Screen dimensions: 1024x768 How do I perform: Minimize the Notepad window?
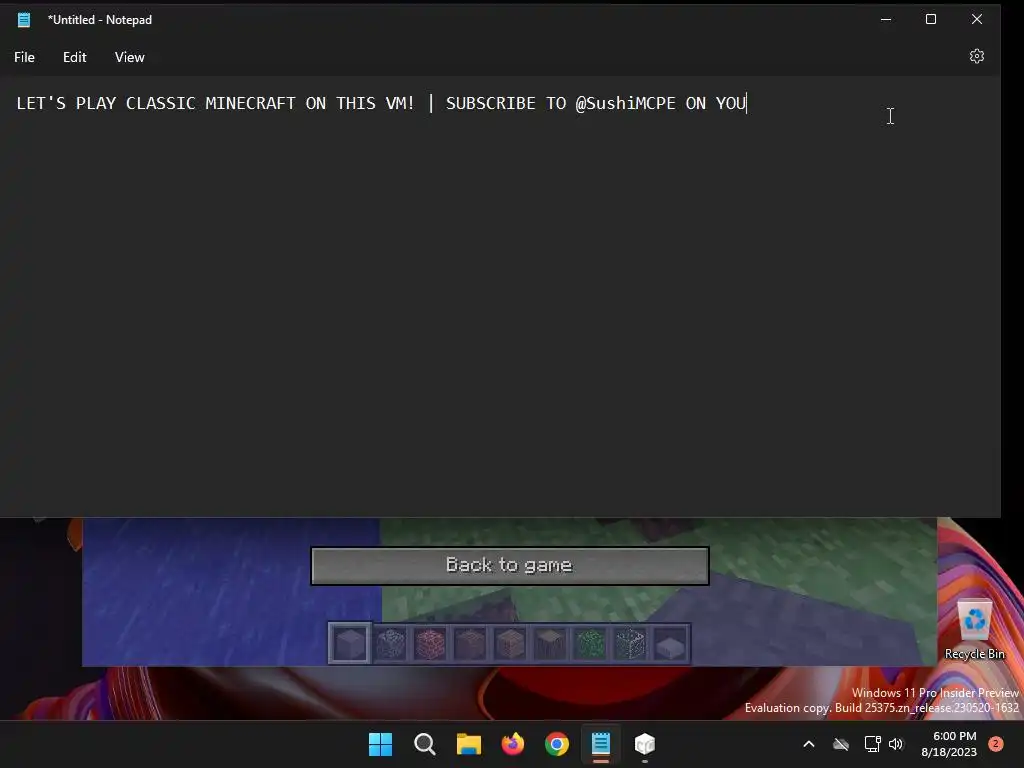click(x=886, y=20)
